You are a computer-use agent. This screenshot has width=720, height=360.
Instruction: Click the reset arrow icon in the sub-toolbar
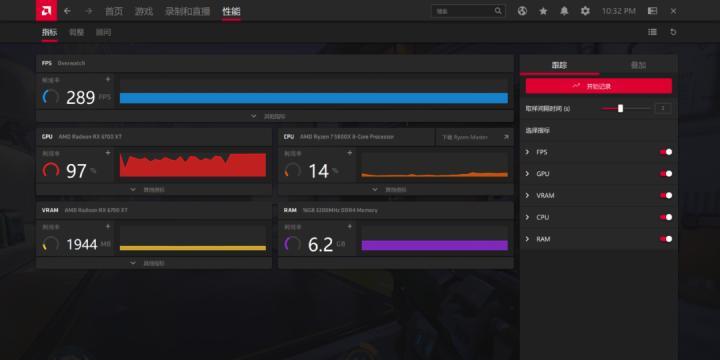coord(673,32)
